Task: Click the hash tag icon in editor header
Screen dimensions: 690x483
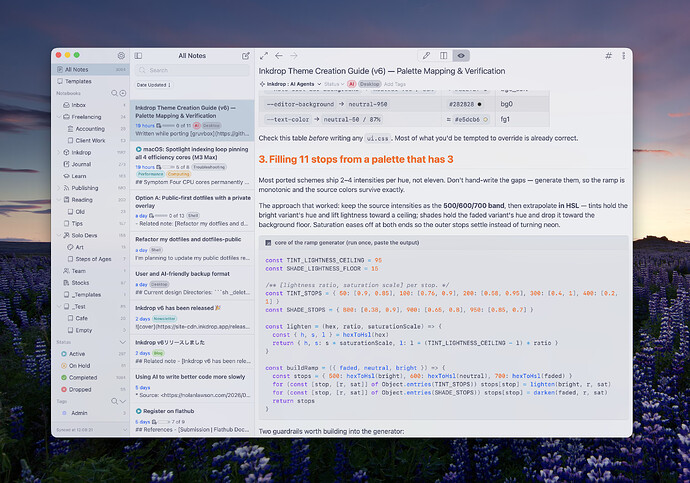Action: pyautogui.click(x=608, y=56)
